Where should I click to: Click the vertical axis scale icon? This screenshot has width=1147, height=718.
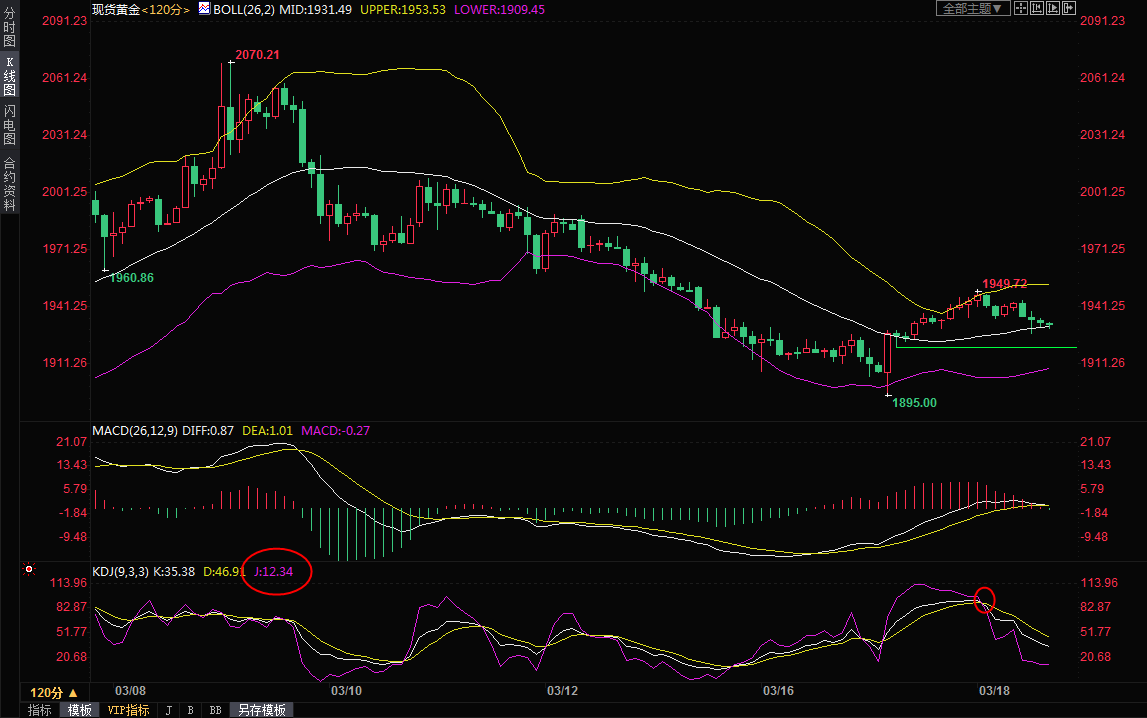[1037, 8]
